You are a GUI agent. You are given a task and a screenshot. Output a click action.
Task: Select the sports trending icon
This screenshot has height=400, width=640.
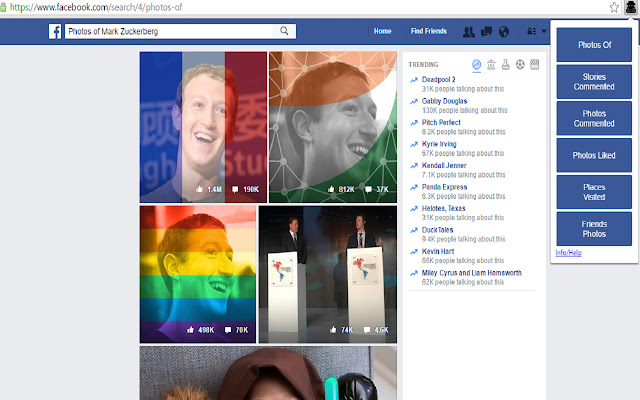click(521, 64)
